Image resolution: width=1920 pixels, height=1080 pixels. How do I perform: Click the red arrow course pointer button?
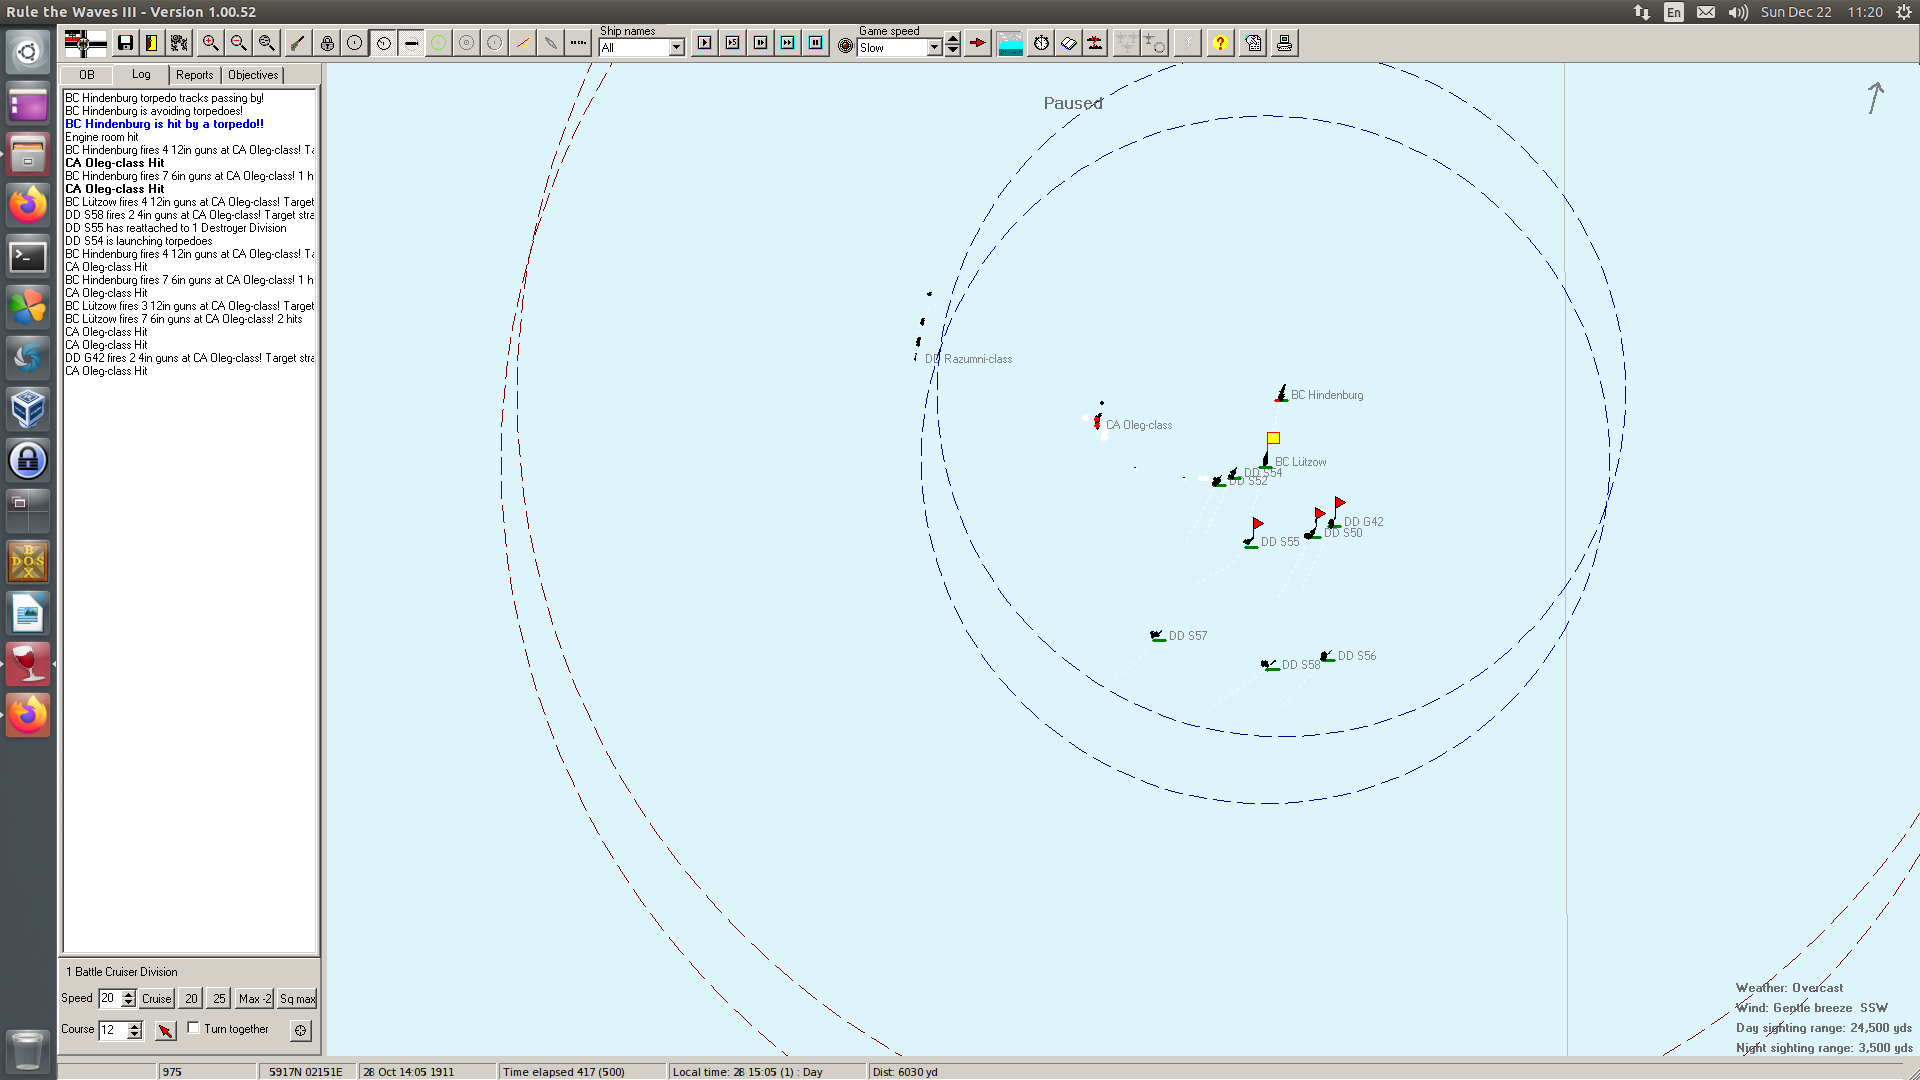(x=166, y=1030)
